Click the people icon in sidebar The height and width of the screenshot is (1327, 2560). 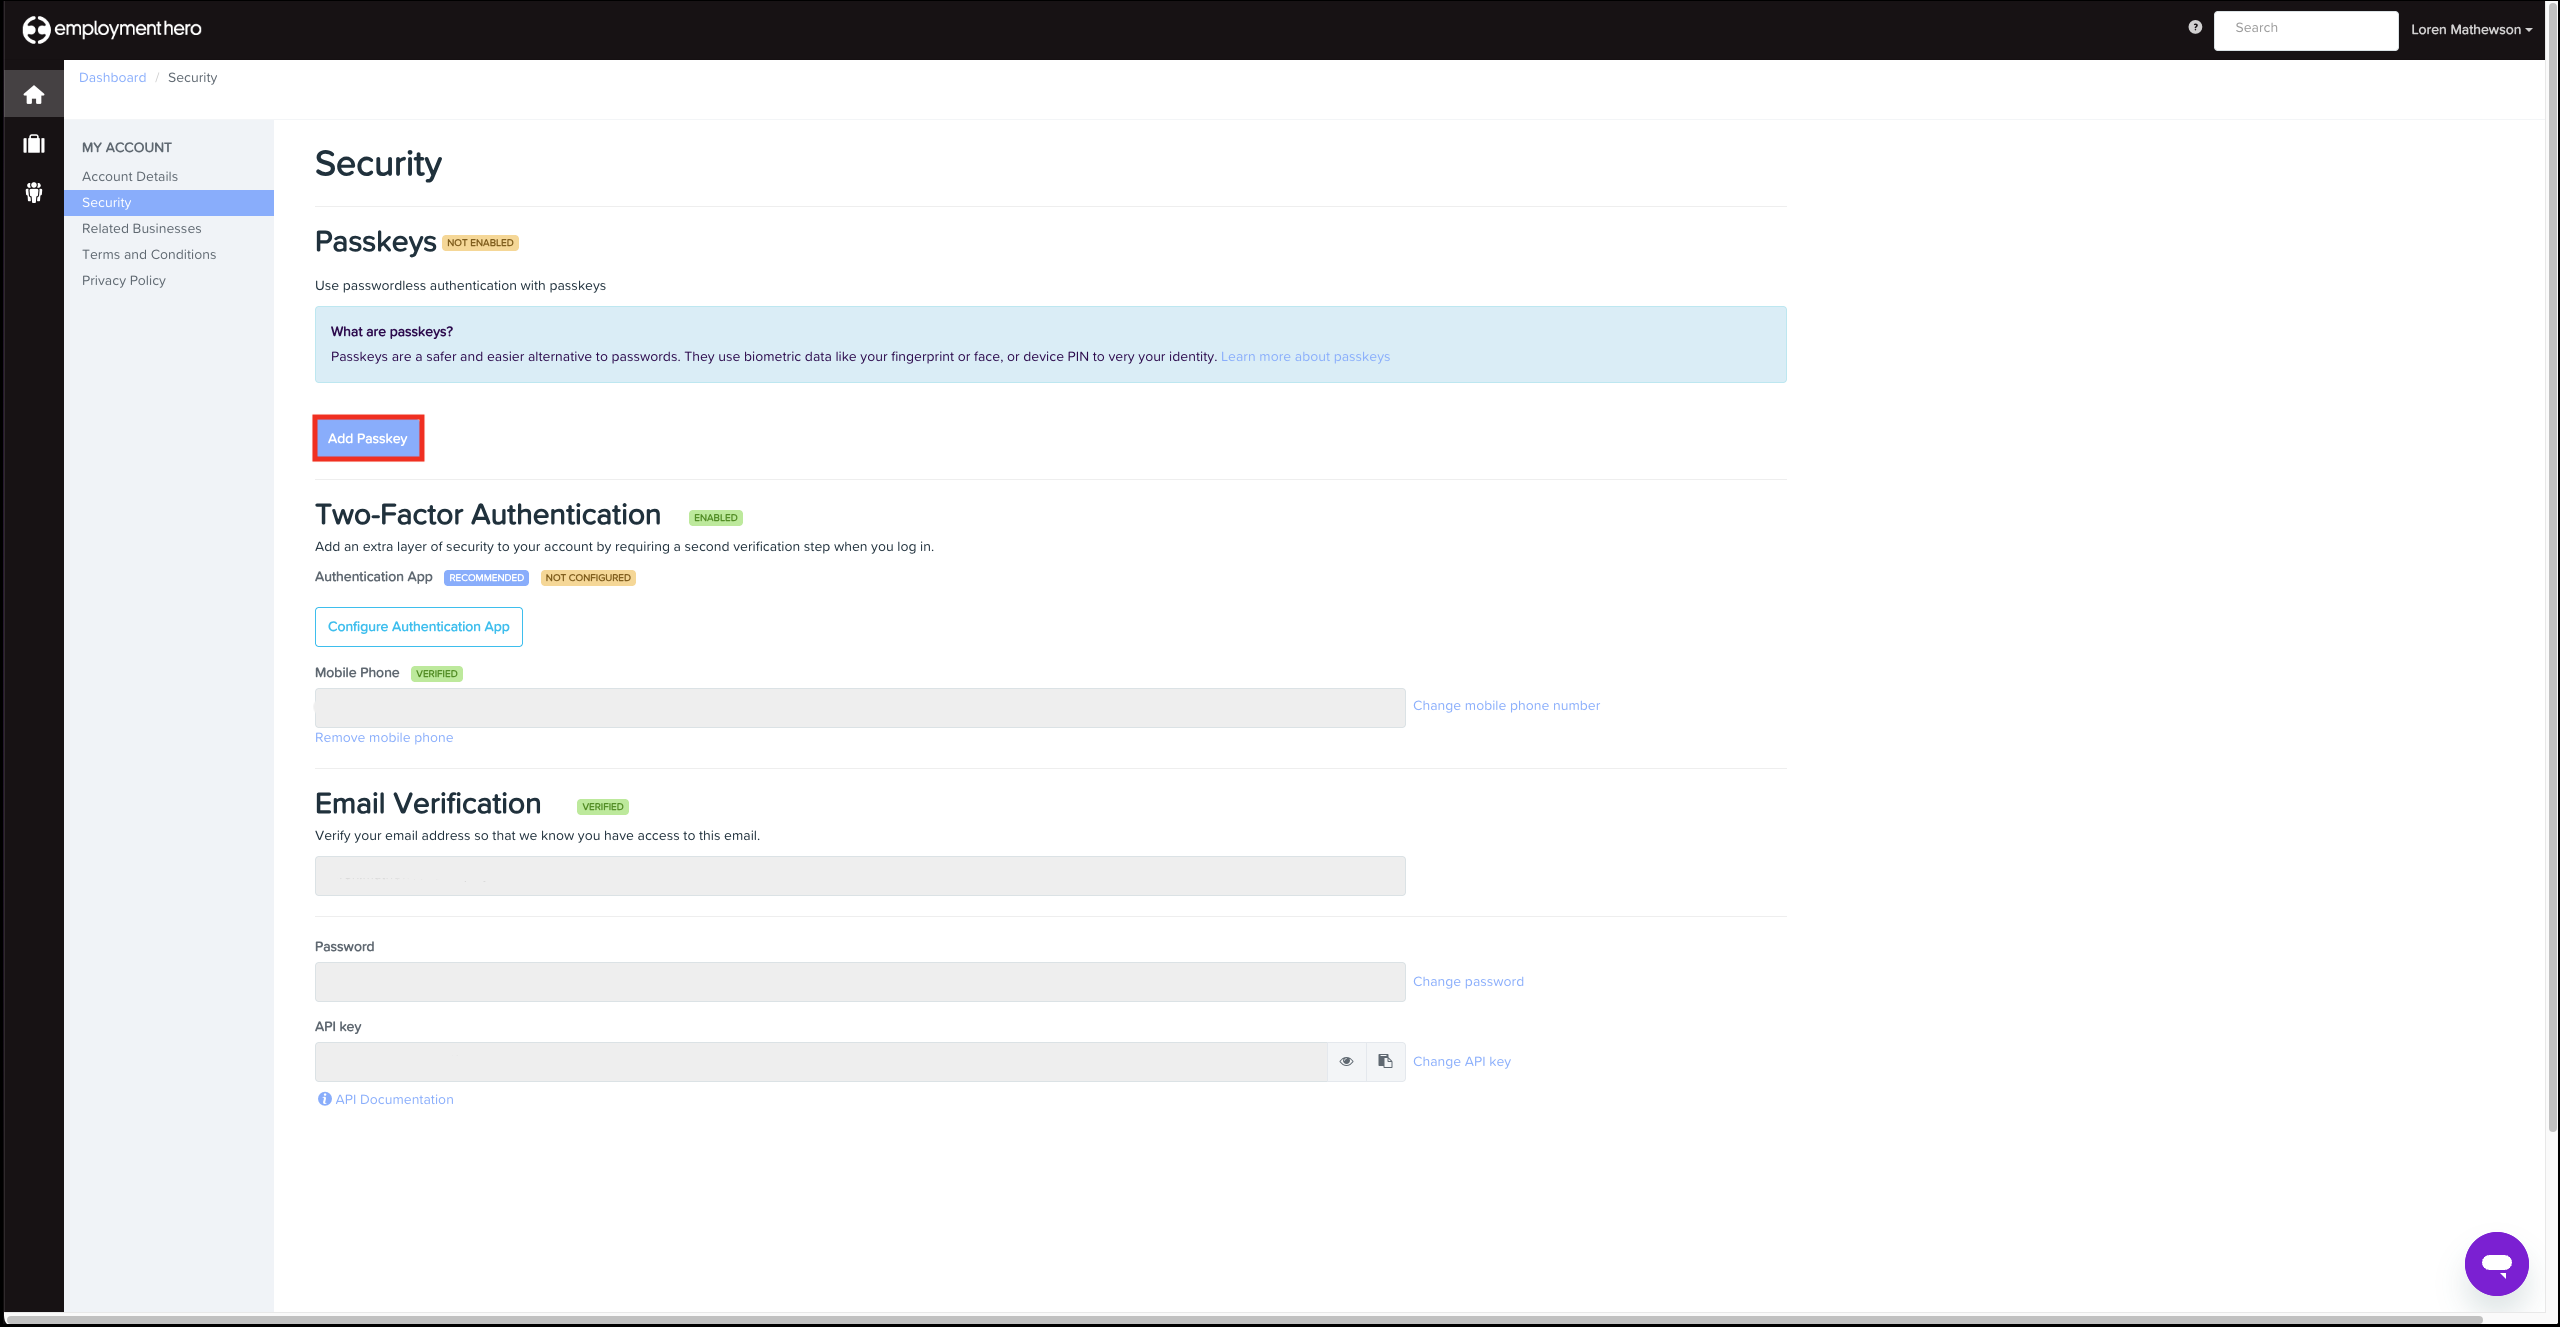34,192
